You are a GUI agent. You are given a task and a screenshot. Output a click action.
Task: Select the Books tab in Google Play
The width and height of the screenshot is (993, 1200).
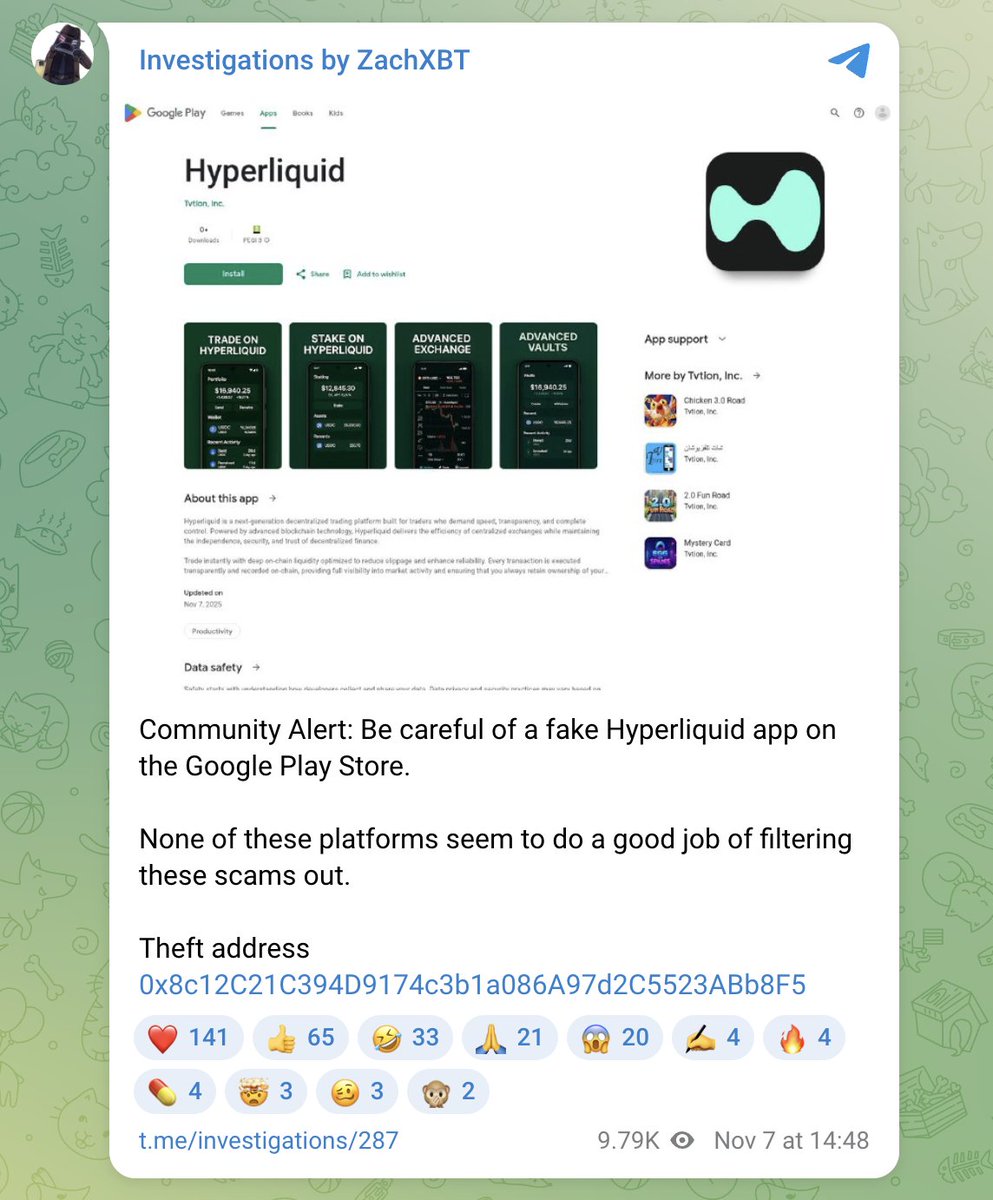pos(303,113)
